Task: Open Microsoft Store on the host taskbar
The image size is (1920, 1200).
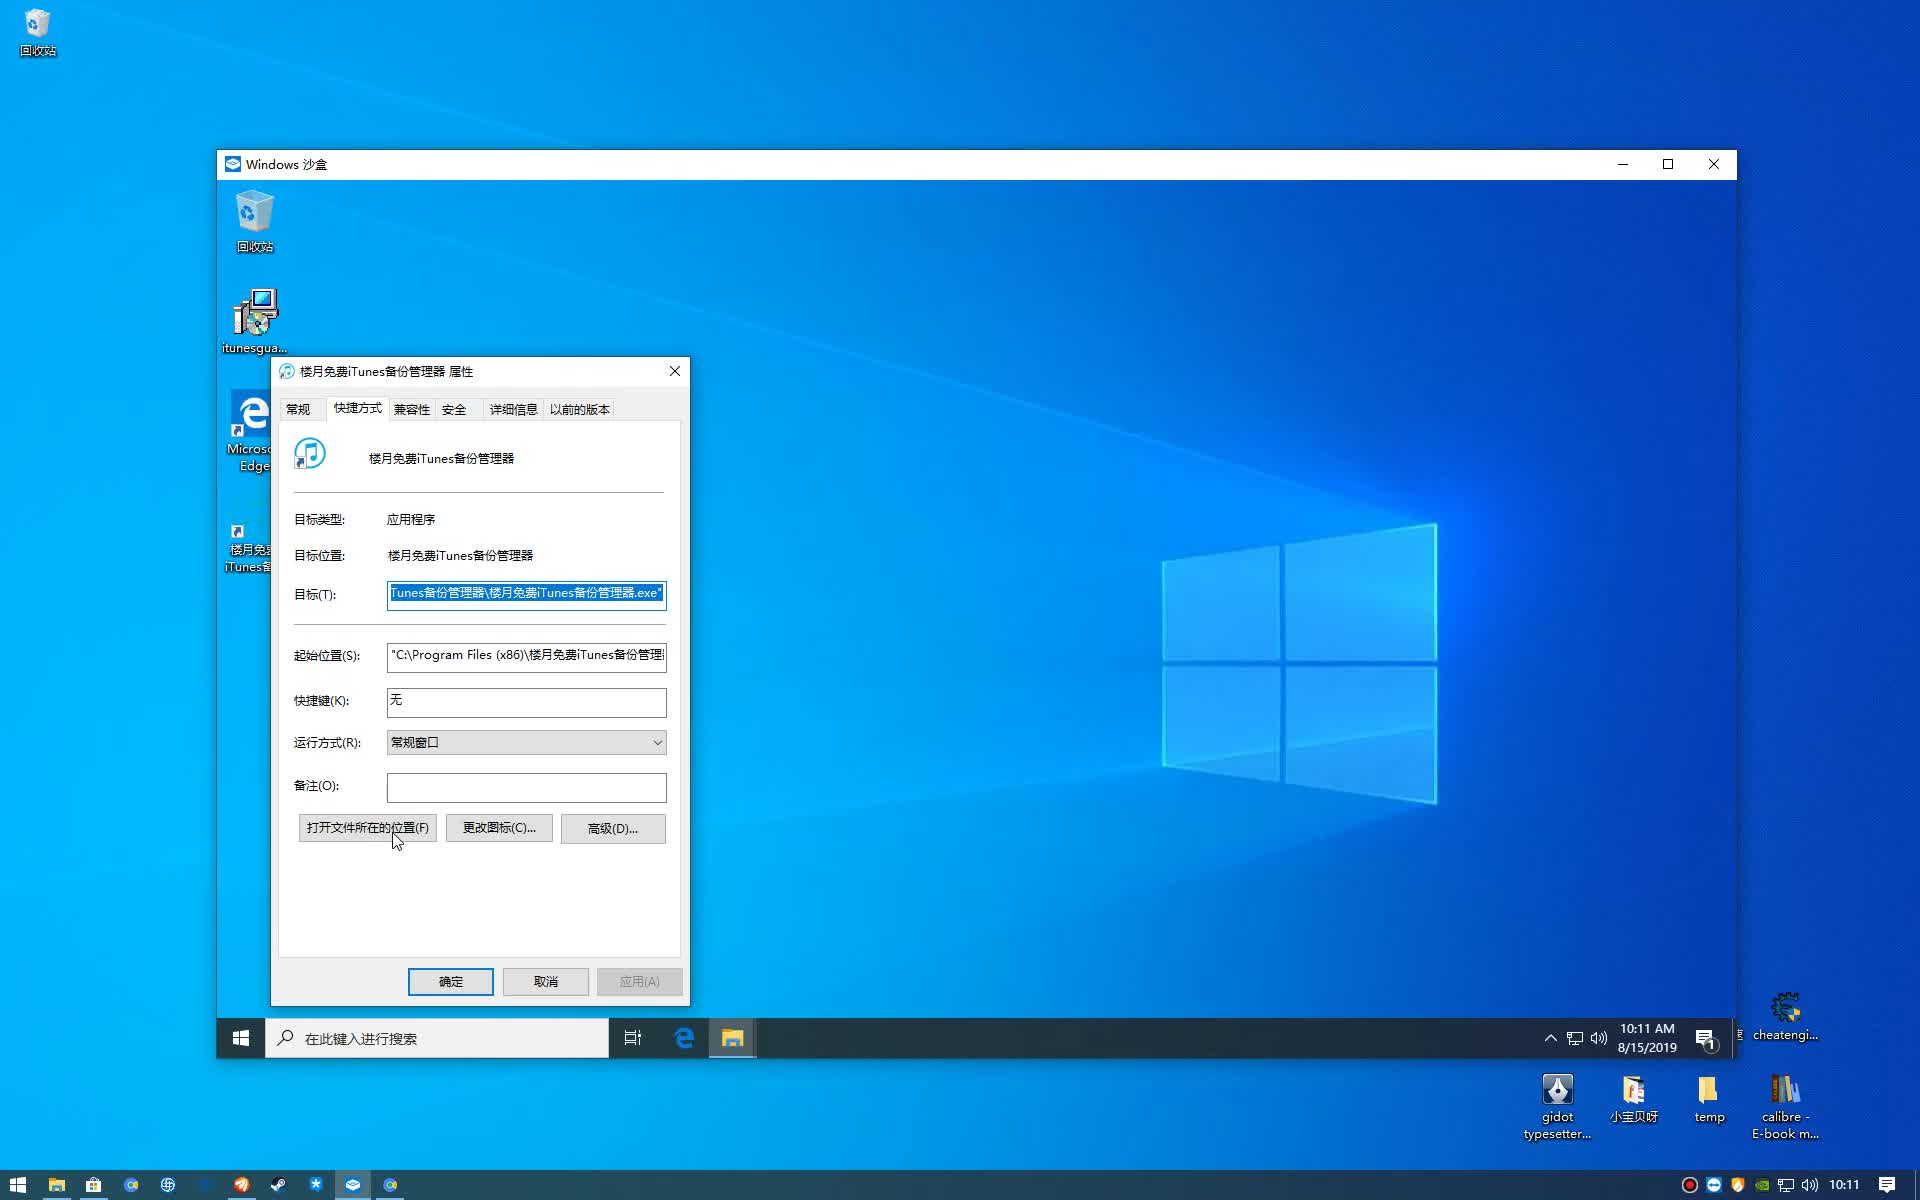Action: tap(93, 1185)
